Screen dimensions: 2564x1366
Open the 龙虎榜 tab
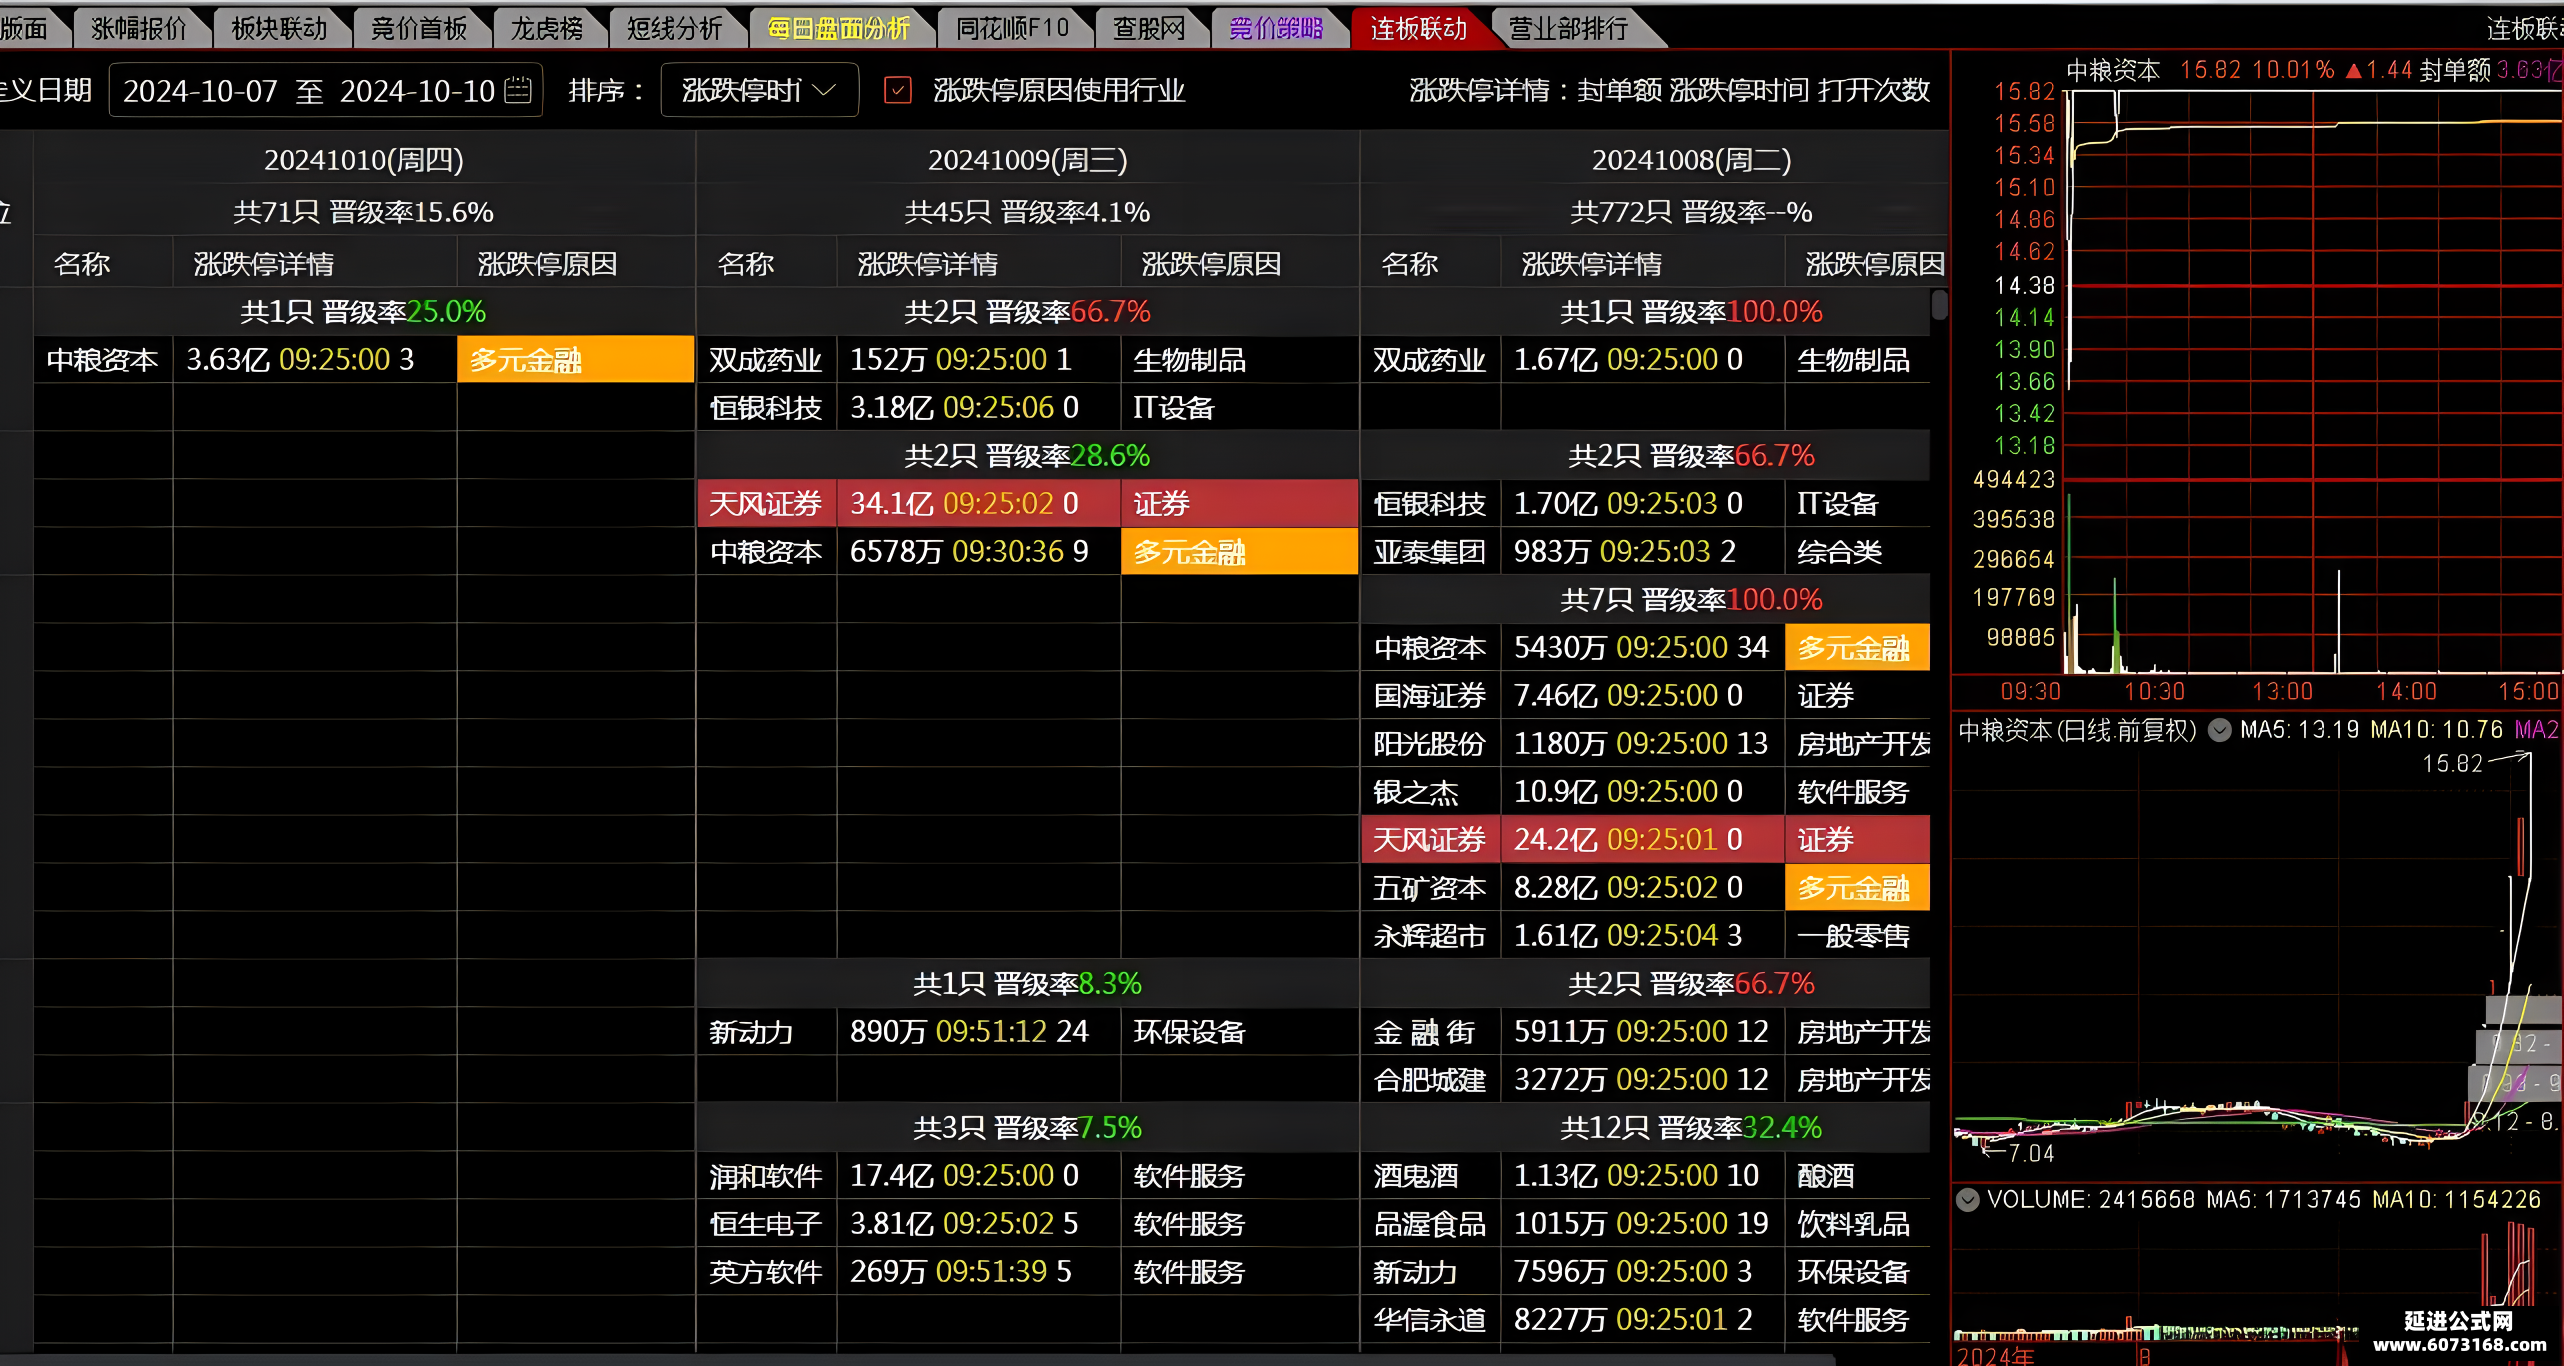[547, 28]
